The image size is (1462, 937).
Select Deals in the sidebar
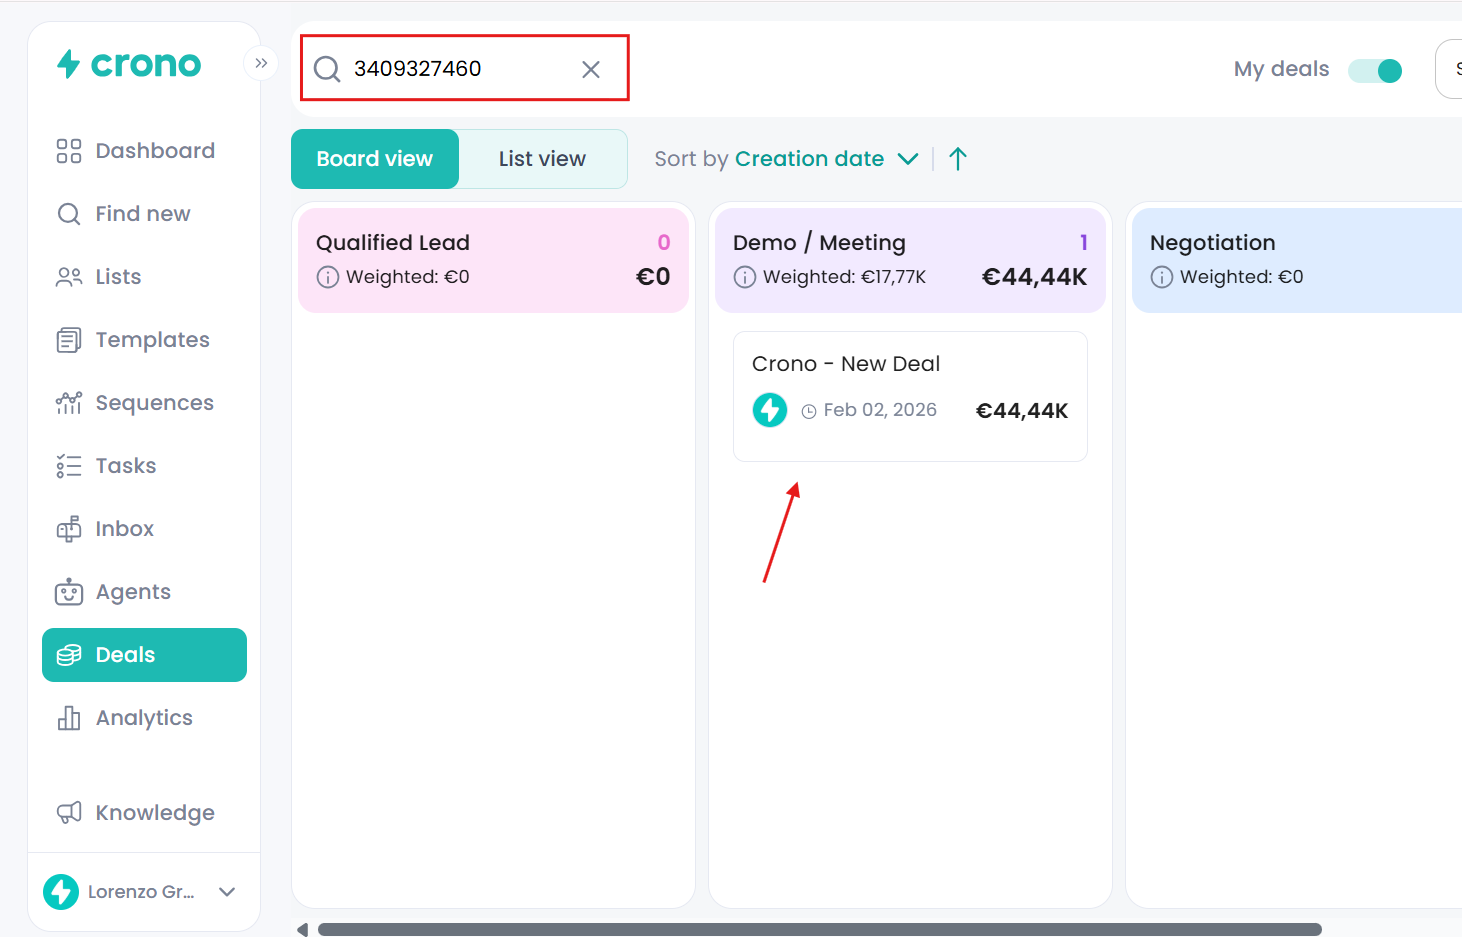pos(144,655)
